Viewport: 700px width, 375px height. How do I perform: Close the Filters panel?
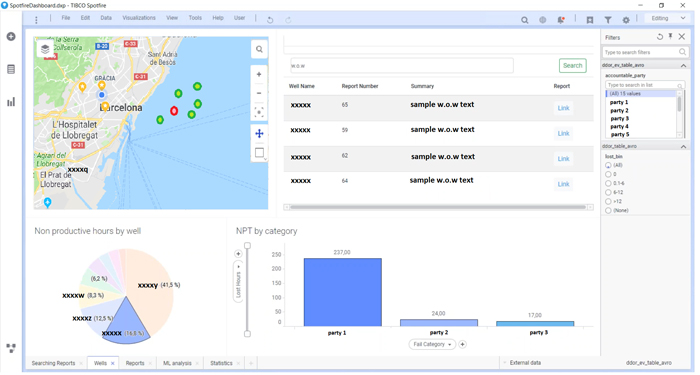682,37
